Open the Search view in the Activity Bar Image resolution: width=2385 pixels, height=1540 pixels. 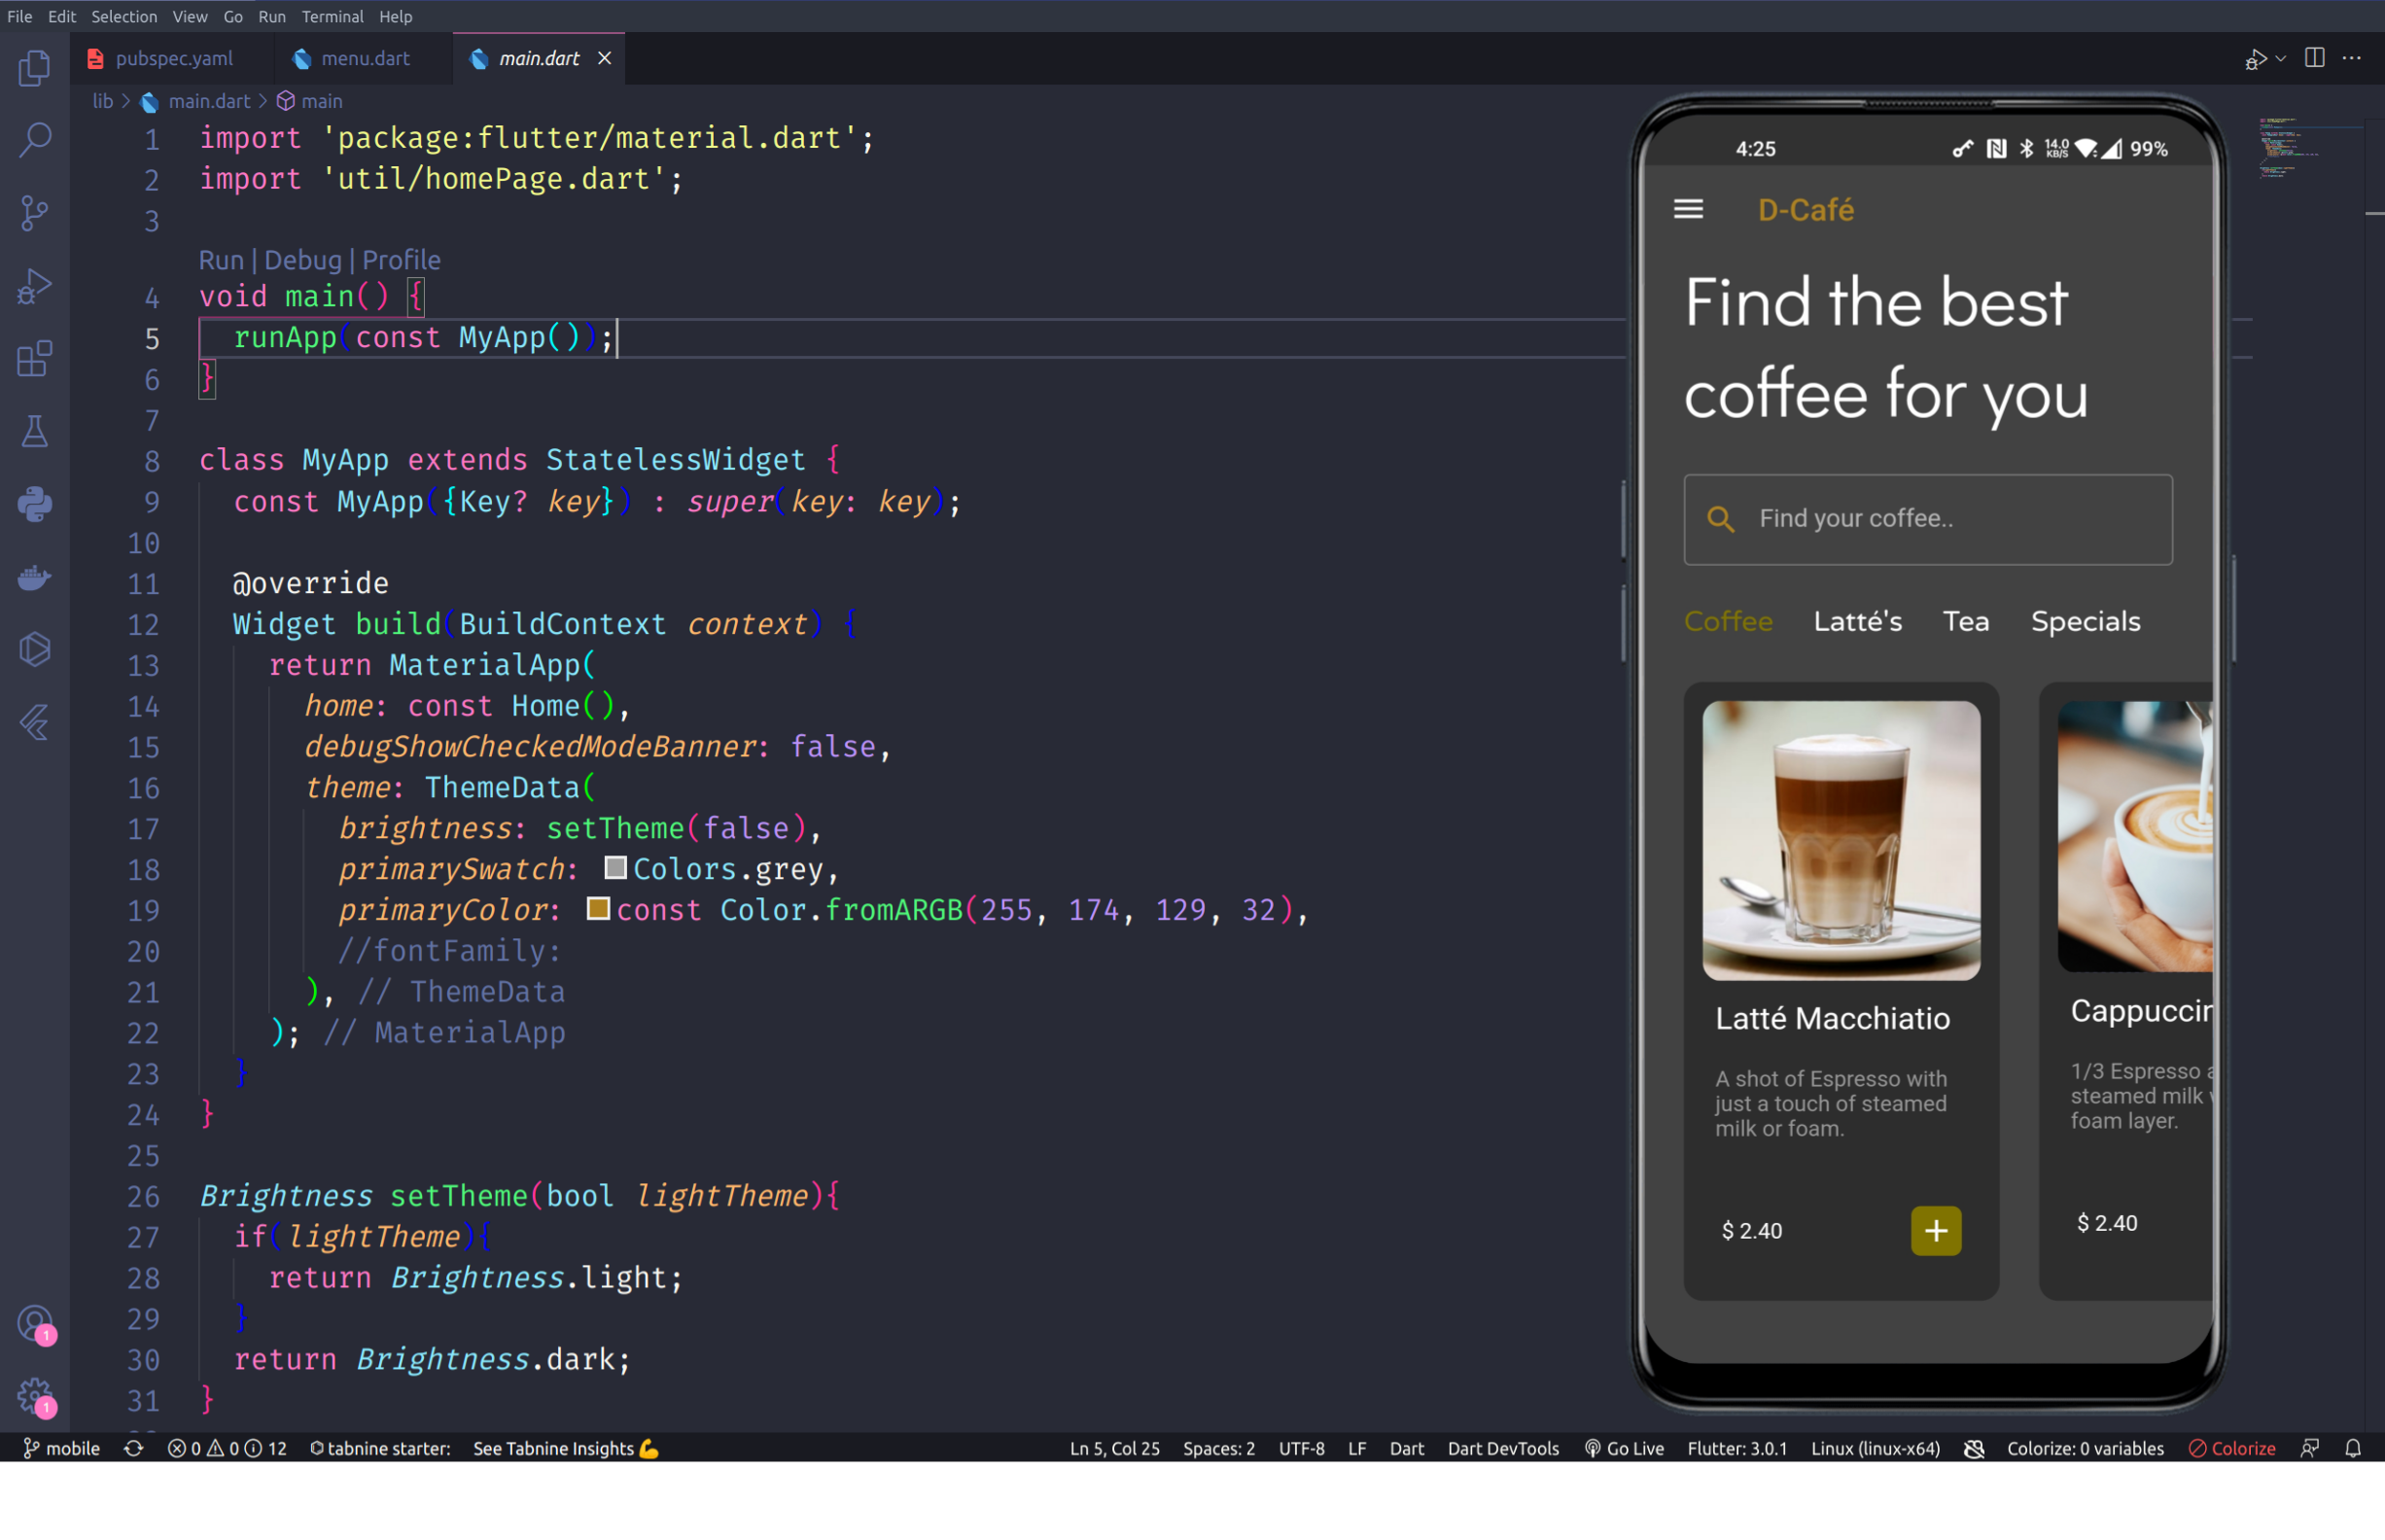coord(35,140)
